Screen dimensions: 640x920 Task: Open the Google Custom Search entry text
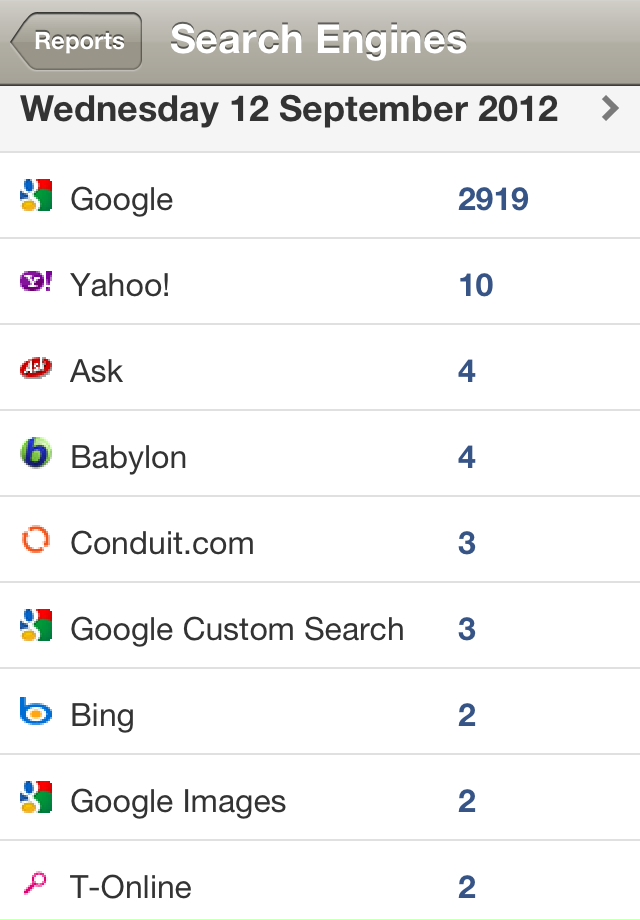[237, 630]
